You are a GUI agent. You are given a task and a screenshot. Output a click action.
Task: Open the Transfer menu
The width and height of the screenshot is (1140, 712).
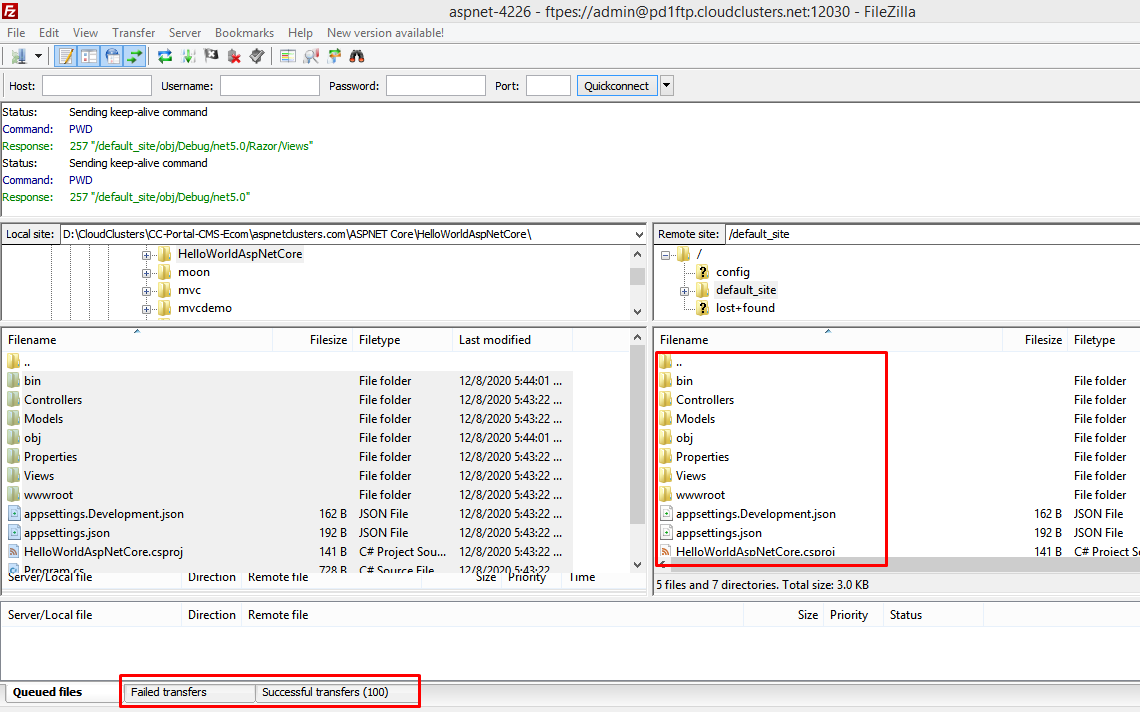pyautogui.click(x=133, y=33)
